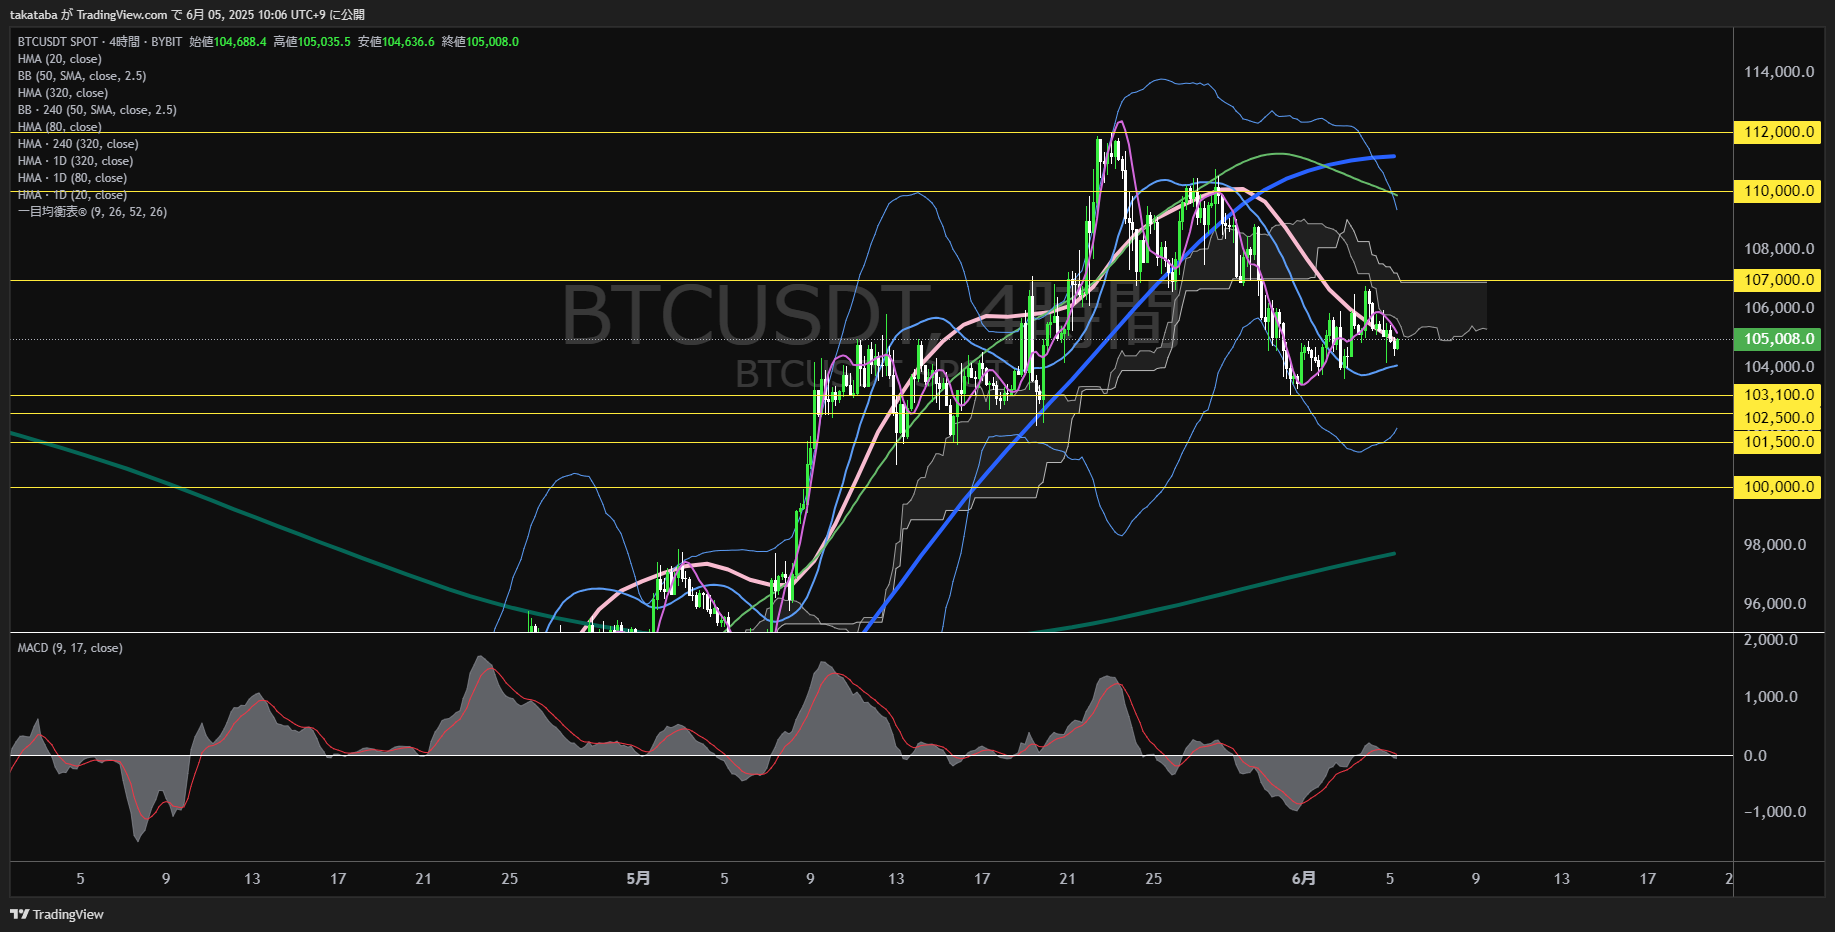This screenshot has height=932, width=1835.
Task: Click the MACD axis 0.0 value
Action: [1755, 756]
